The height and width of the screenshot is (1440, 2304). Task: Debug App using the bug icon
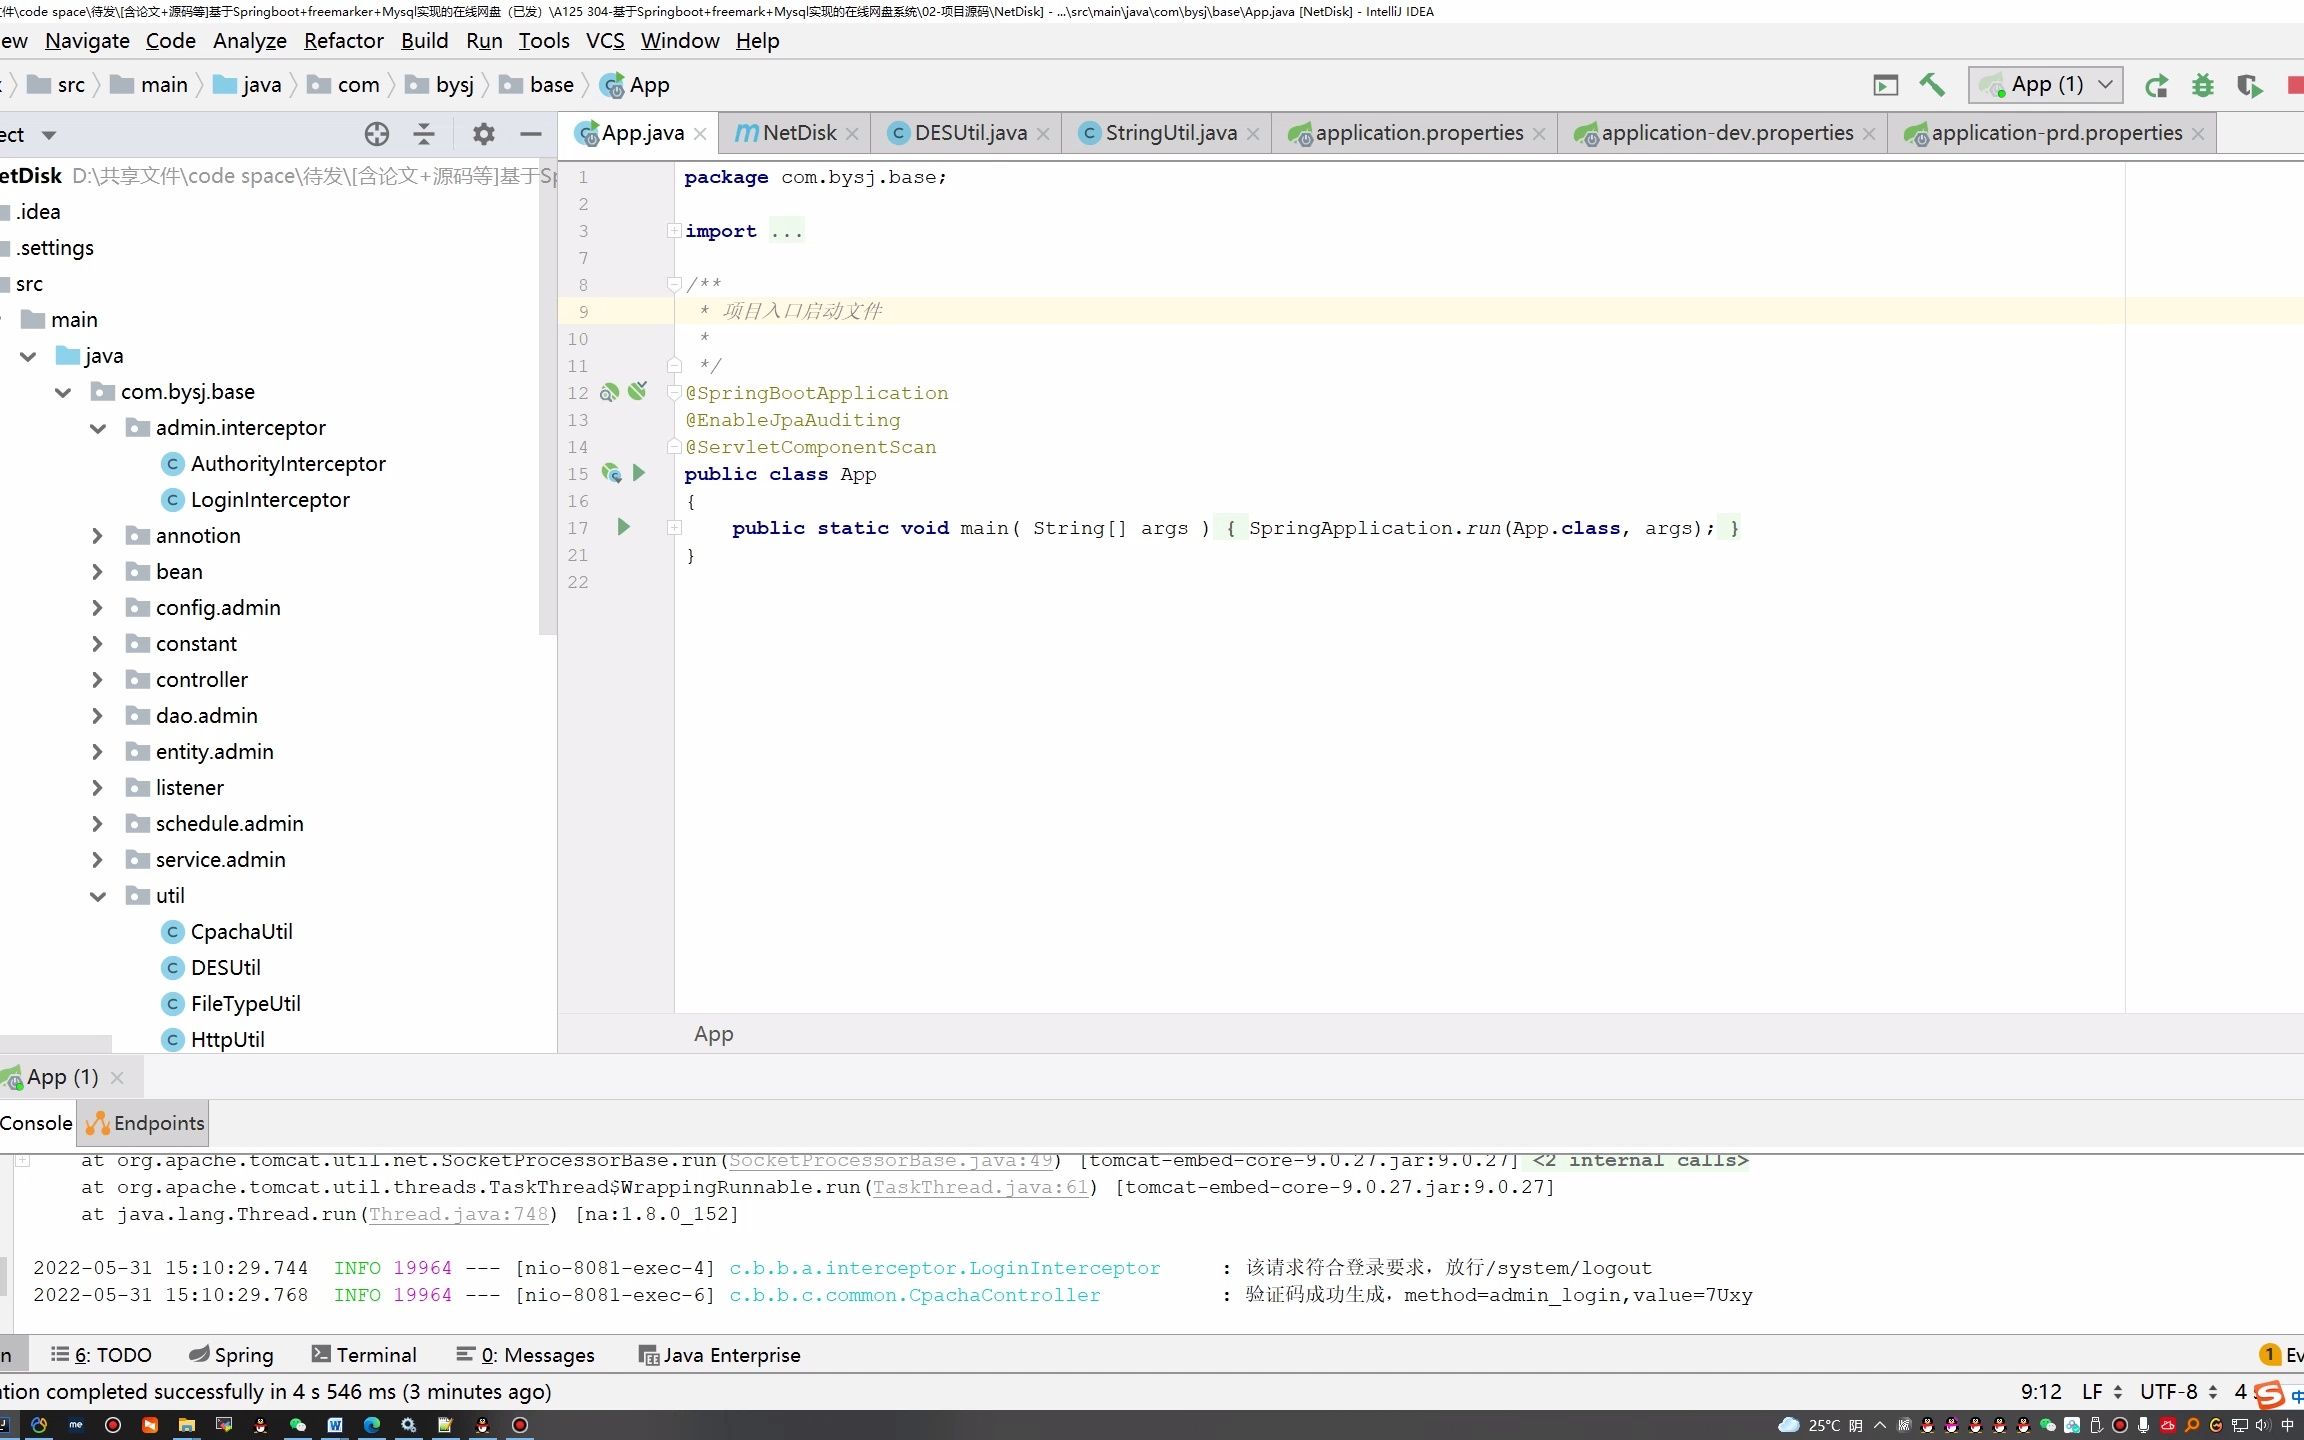point(2203,85)
